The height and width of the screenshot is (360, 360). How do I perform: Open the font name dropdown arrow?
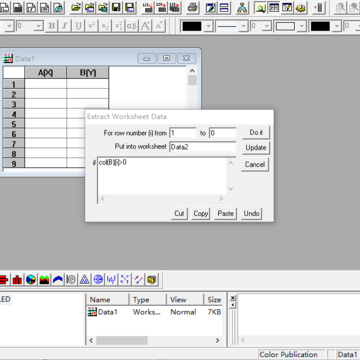pyautogui.click(x=9, y=26)
